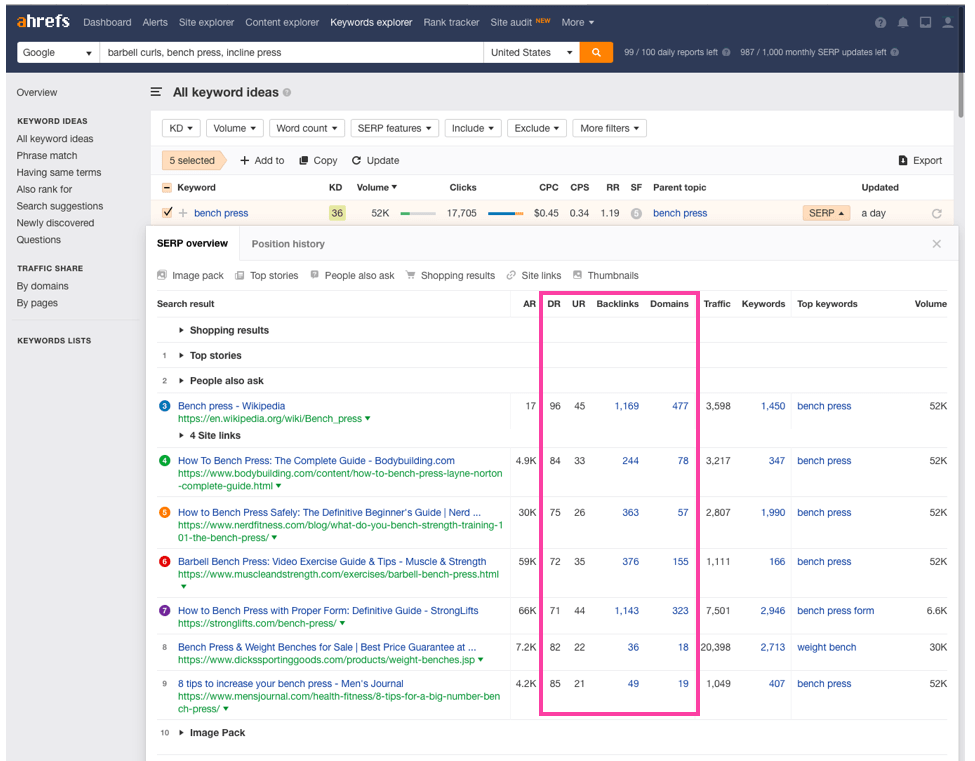Click help icon next to All keyword ideas
The height and width of the screenshot is (761, 975).
(x=287, y=93)
